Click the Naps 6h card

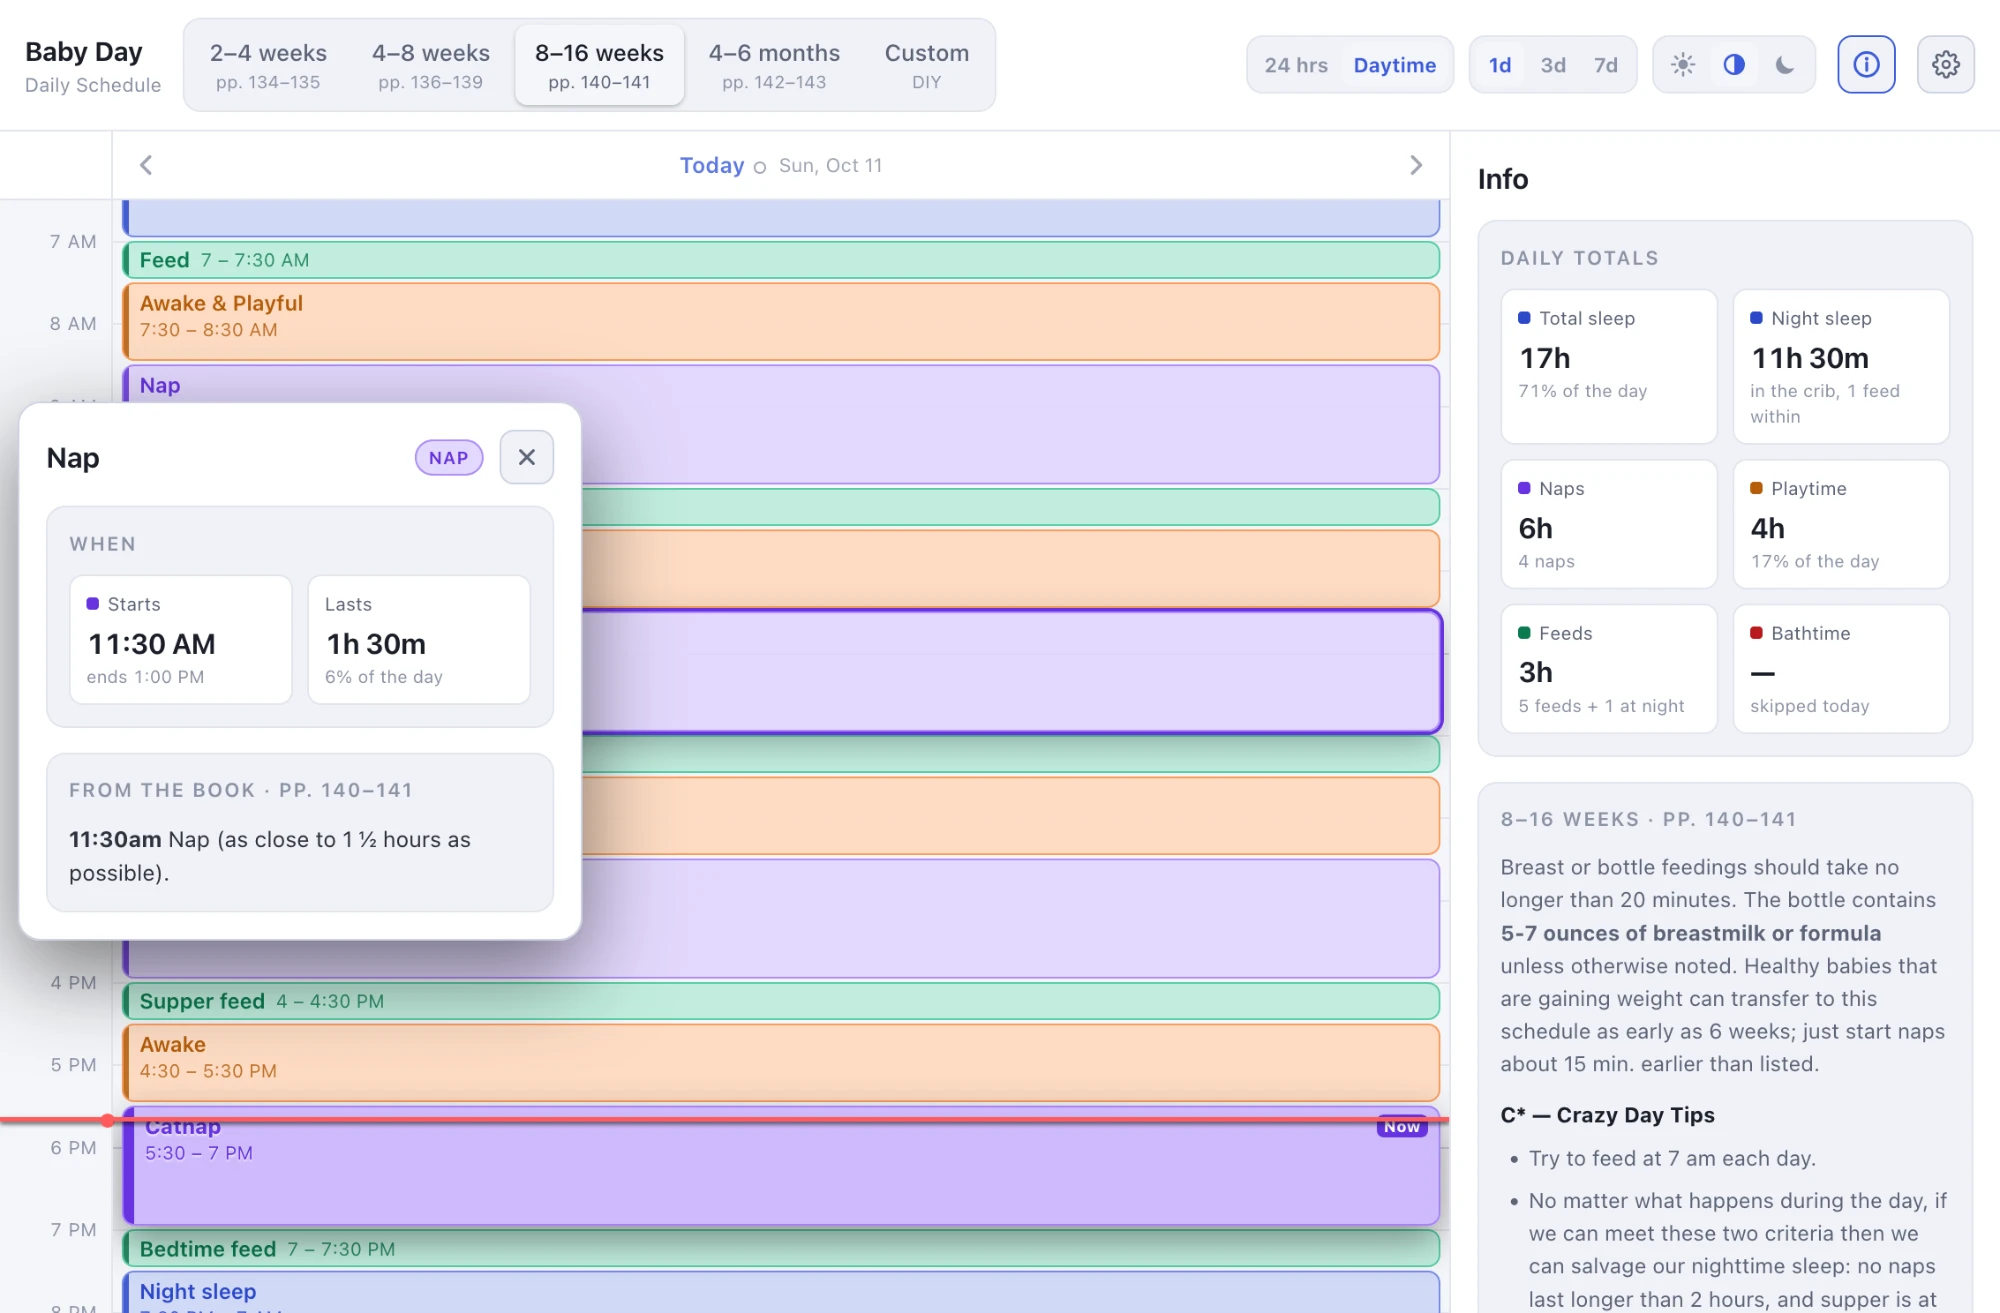[1609, 524]
